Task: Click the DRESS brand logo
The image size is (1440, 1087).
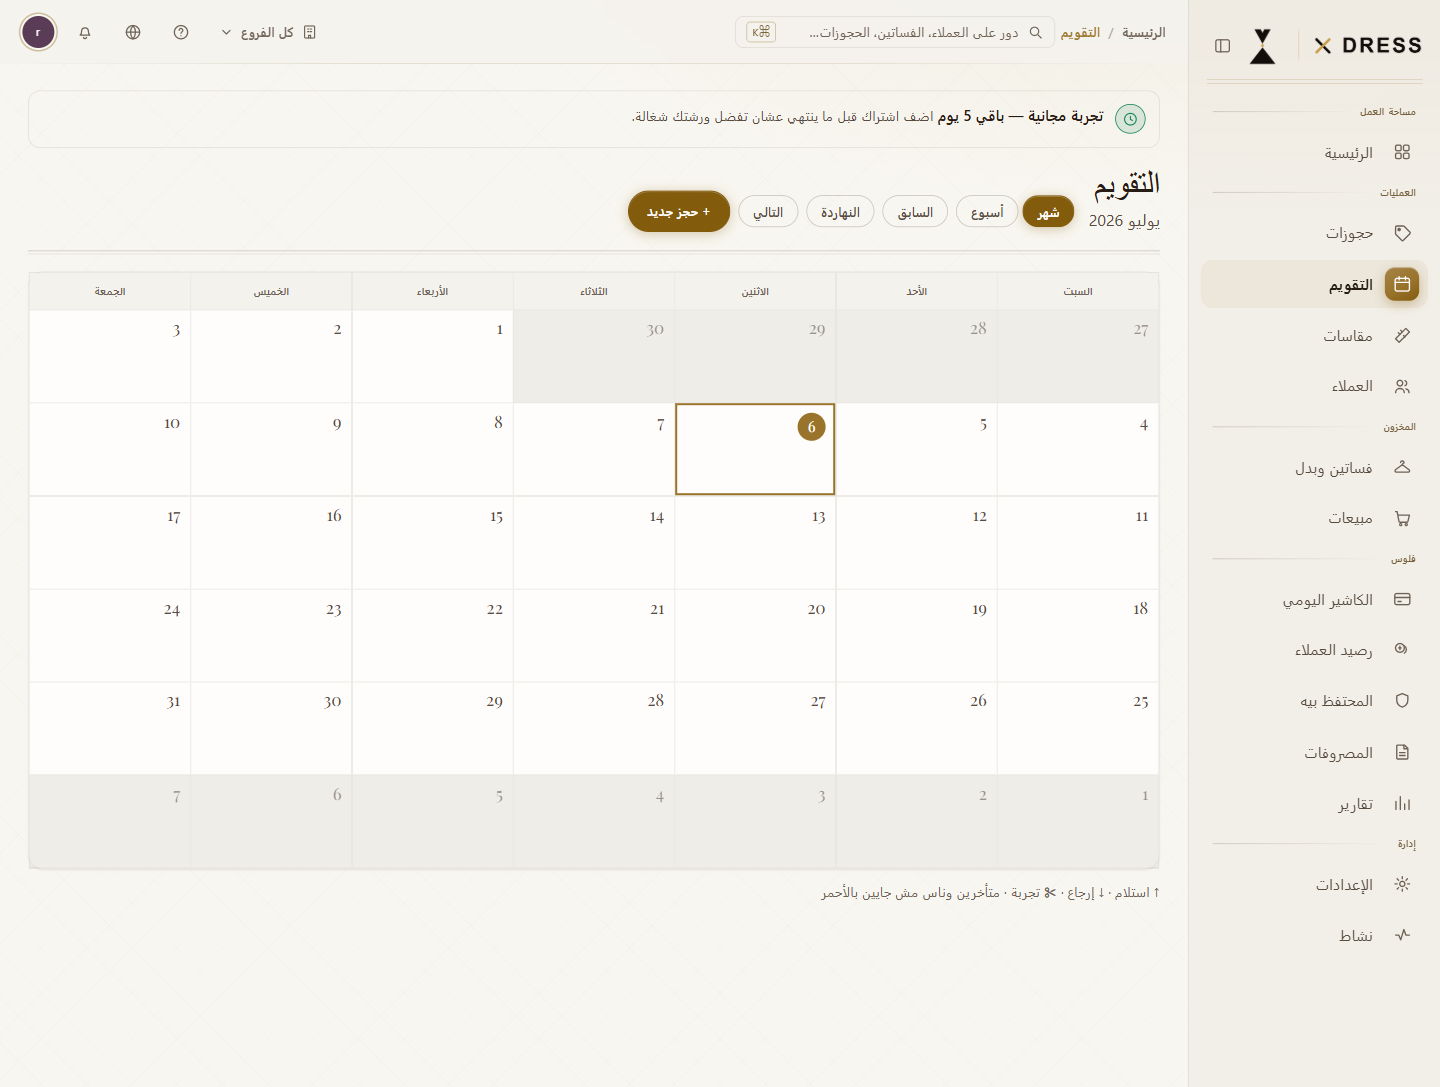Action: tap(1368, 46)
